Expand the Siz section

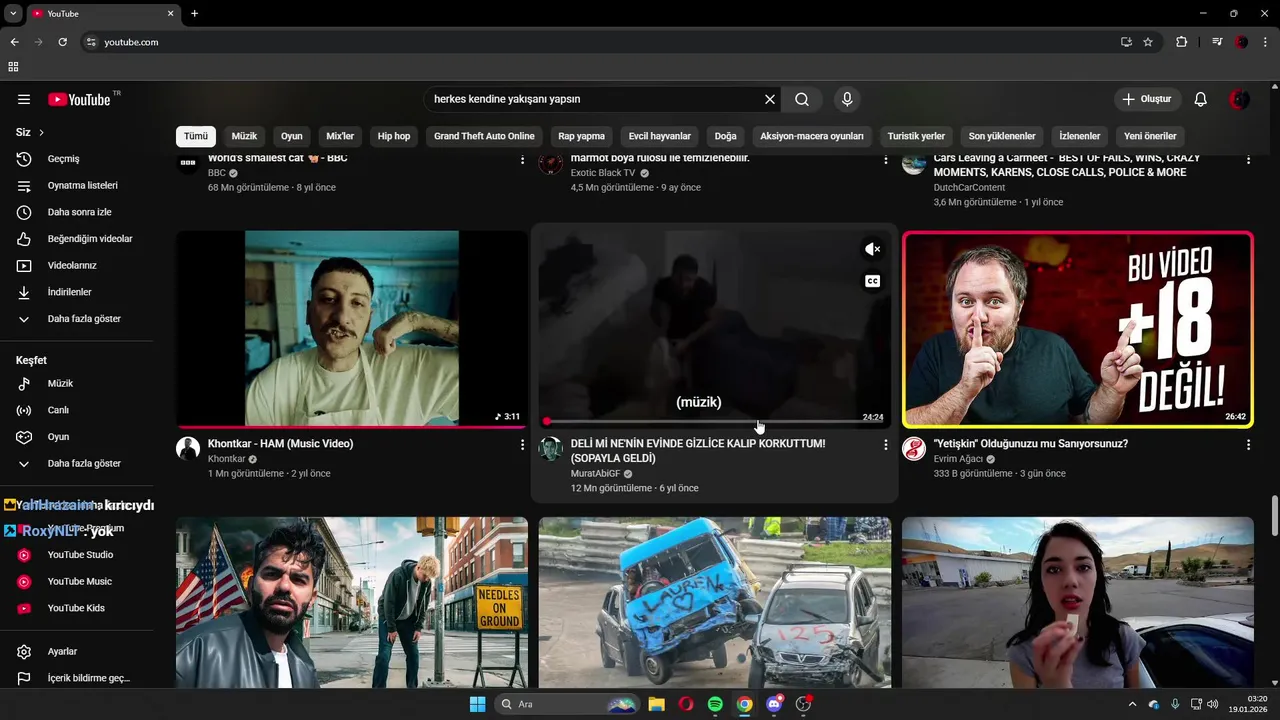(x=30, y=132)
